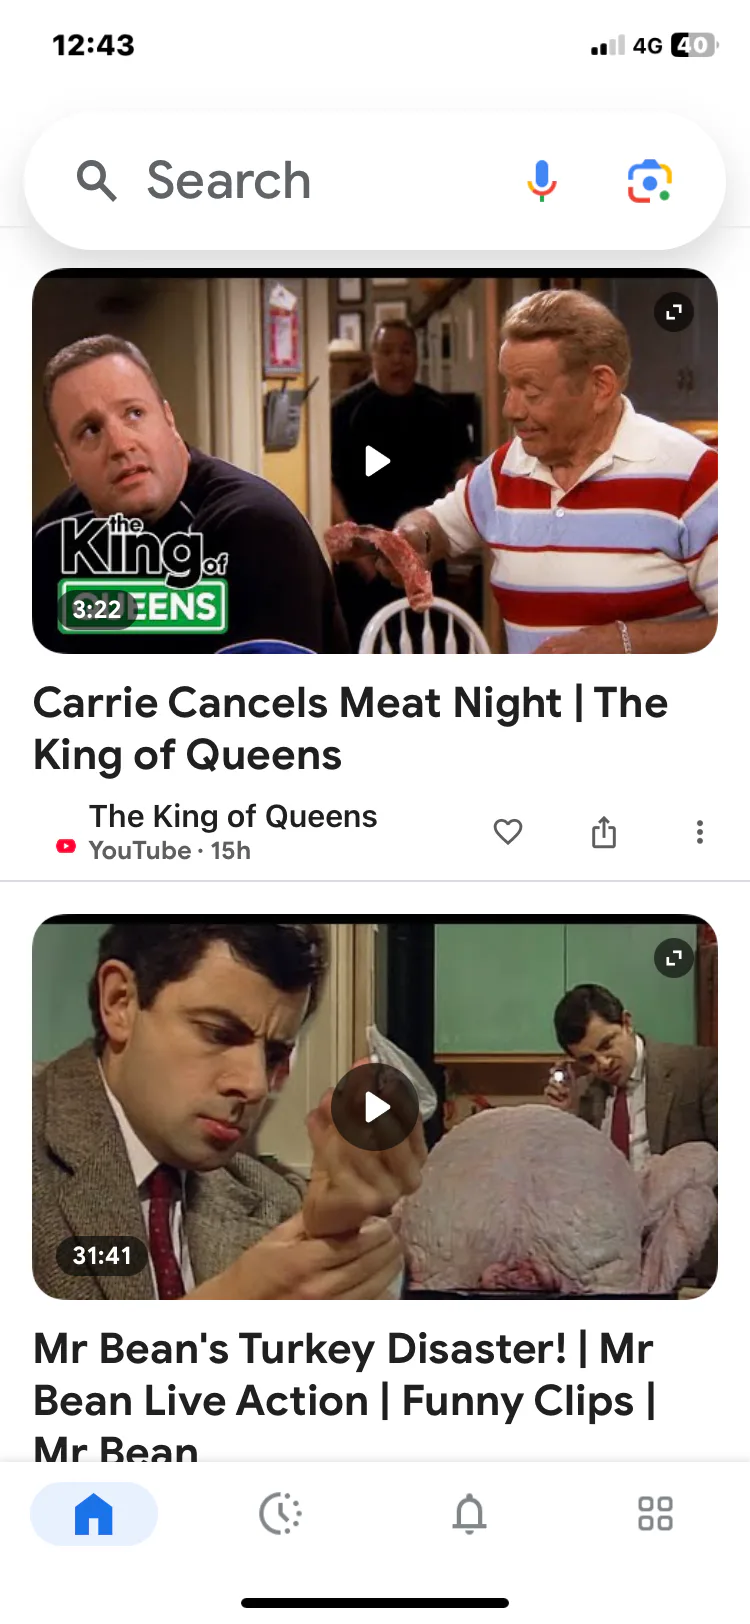The width and height of the screenshot is (750, 1624).
Task: Tap the microphone voice search icon
Action: pyautogui.click(x=541, y=181)
